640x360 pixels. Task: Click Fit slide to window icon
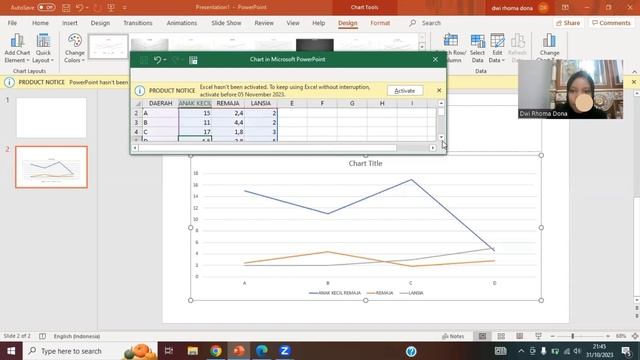pyautogui.click(x=635, y=336)
